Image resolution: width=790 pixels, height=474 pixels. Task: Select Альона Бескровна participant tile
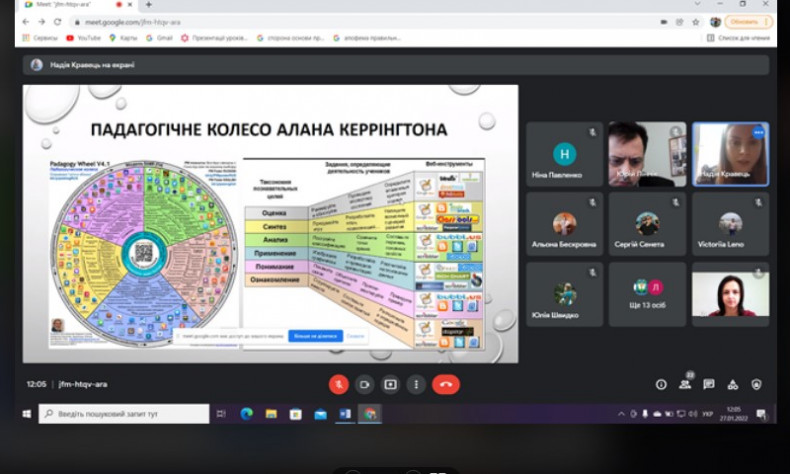[564, 224]
